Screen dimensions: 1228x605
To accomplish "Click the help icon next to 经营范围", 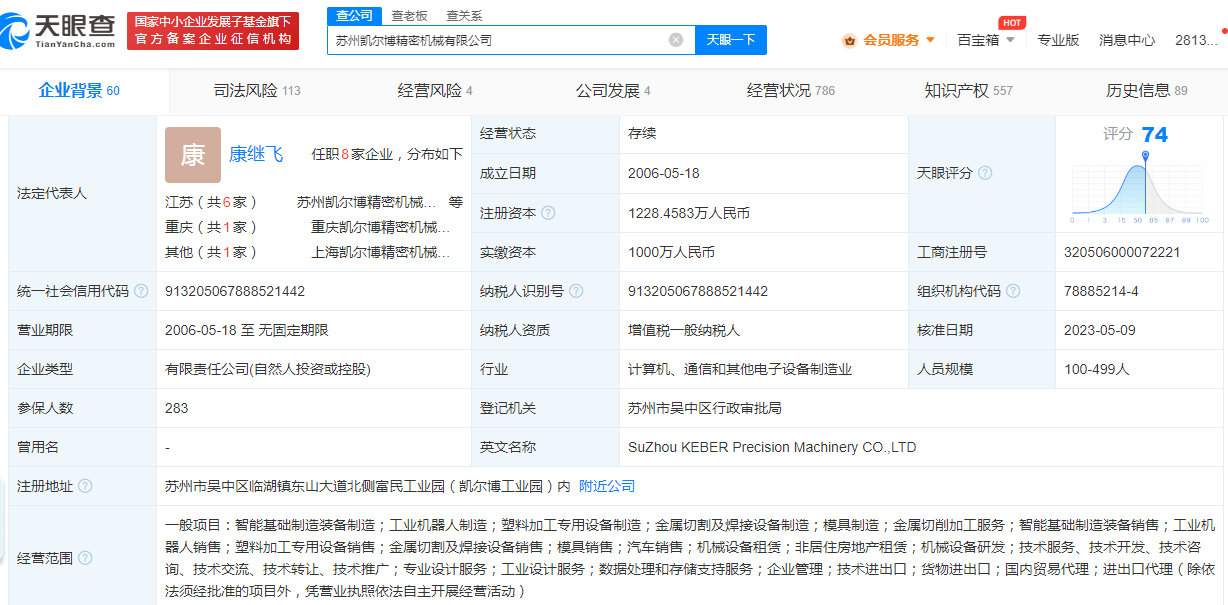I will (x=85, y=558).
